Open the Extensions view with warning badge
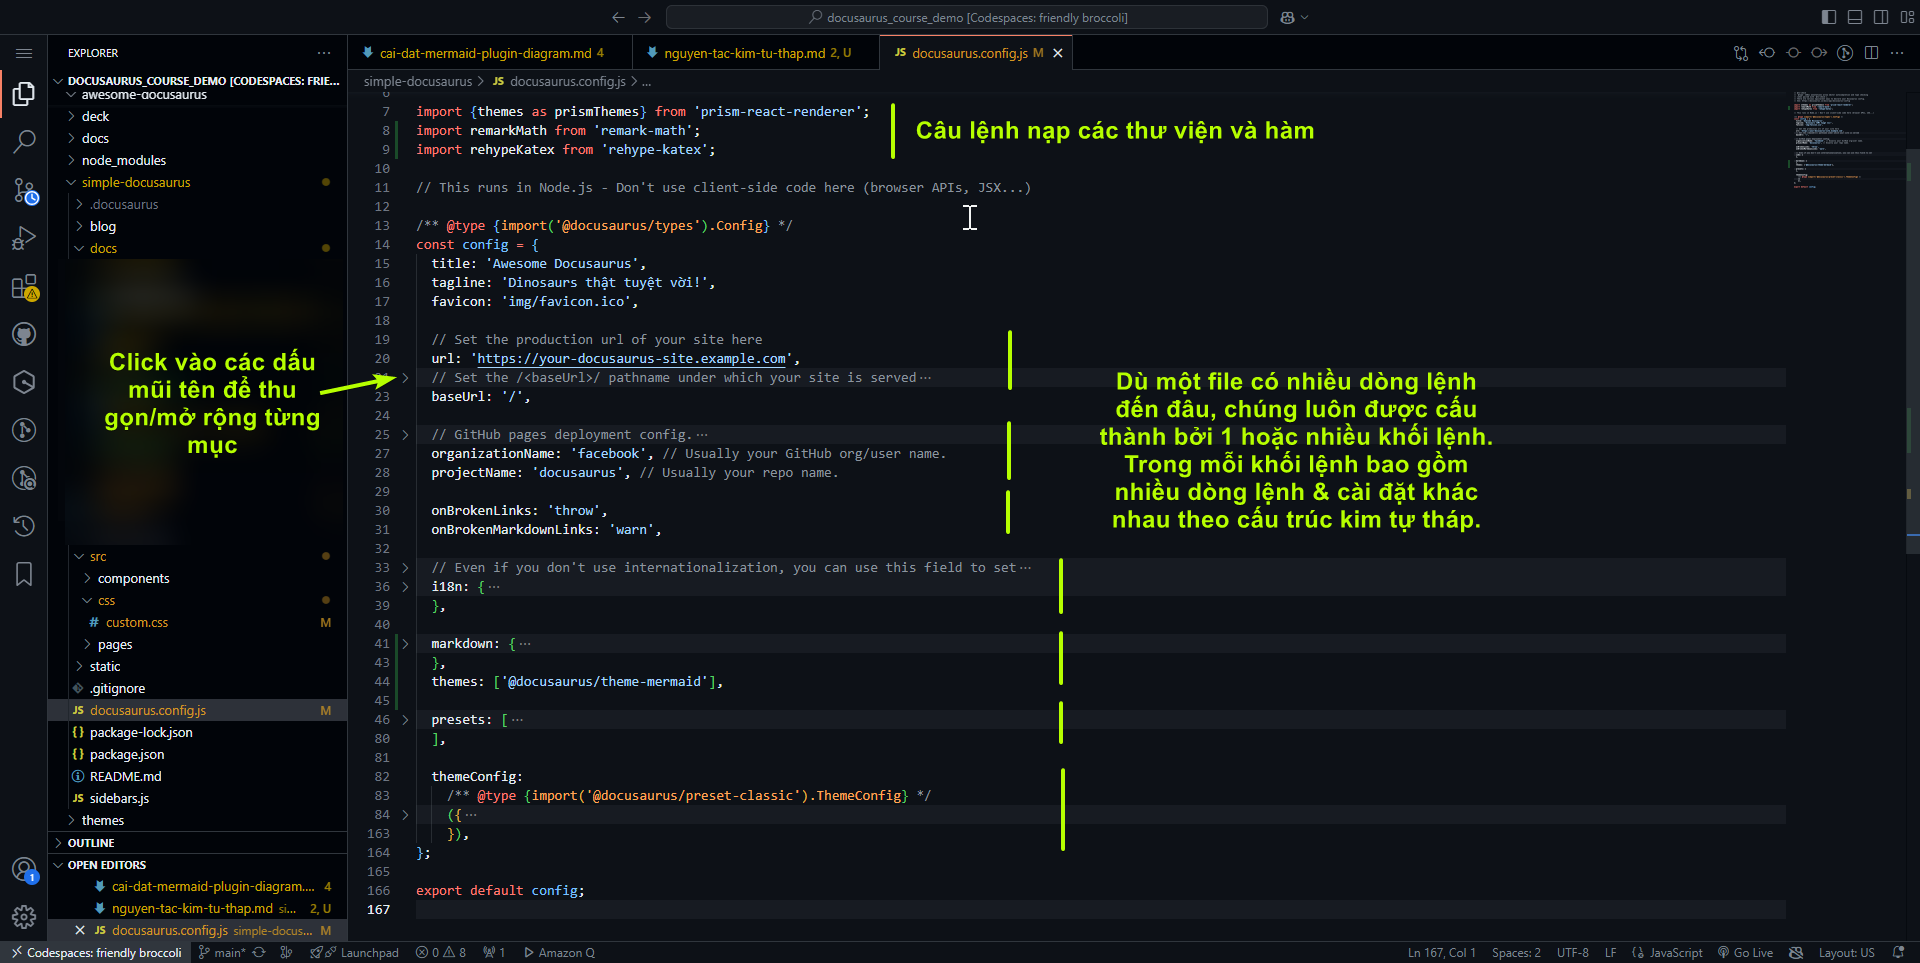Image resolution: width=1920 pixels, height=963 pixels. pos(24,287)
